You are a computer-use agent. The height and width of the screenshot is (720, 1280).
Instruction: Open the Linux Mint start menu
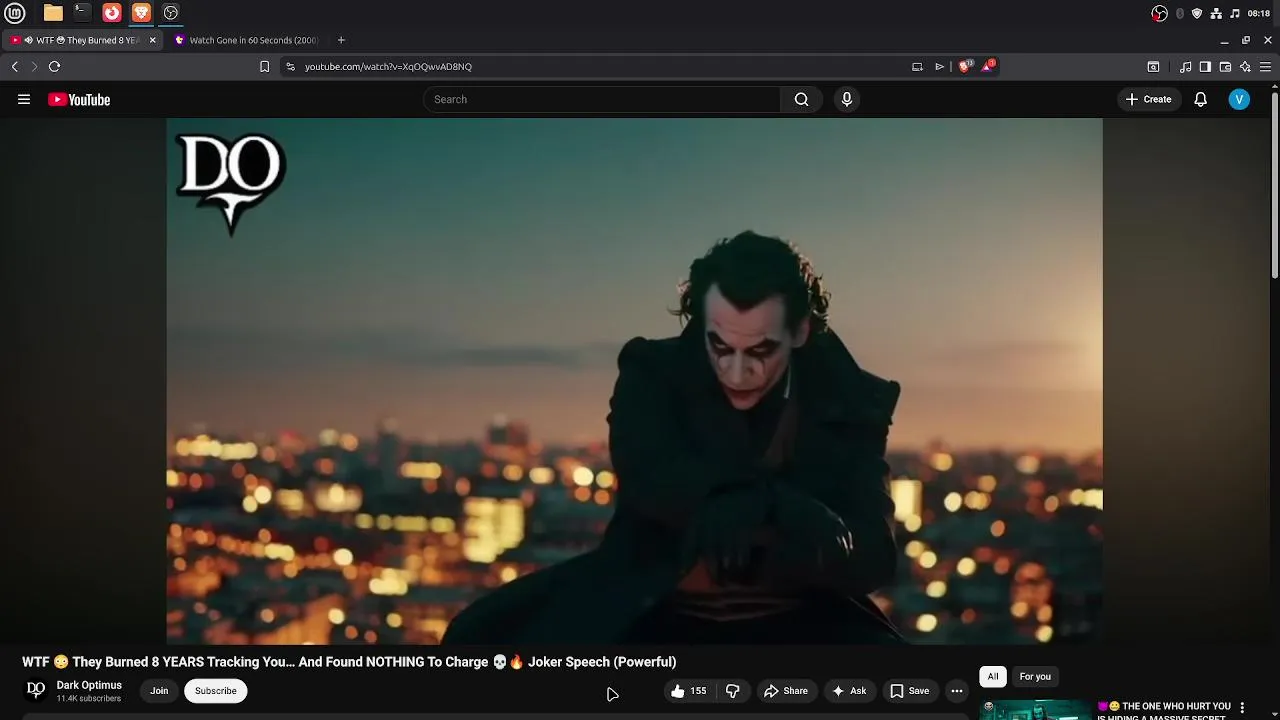pos(14,13)
